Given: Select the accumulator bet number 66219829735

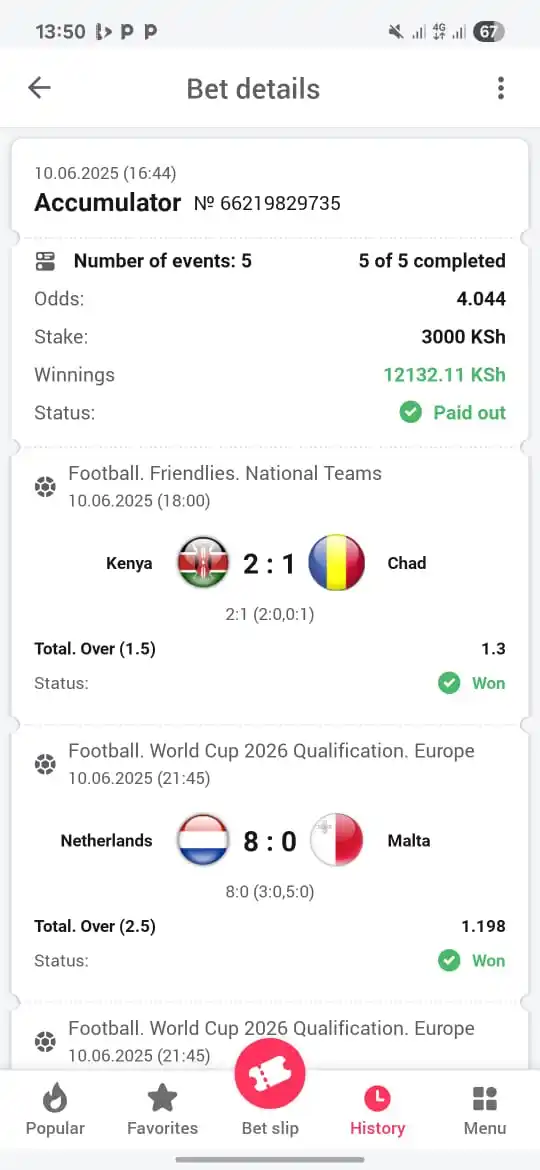Looking at the screenshot, I should [267, 203].
